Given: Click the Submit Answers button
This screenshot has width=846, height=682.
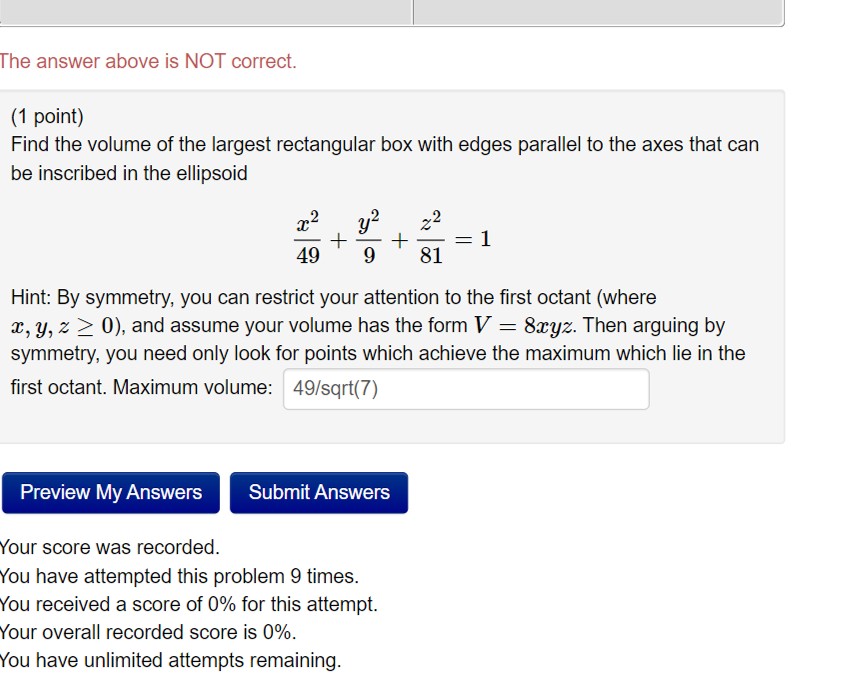Looking at the screenshot, I should pos(318,492).
